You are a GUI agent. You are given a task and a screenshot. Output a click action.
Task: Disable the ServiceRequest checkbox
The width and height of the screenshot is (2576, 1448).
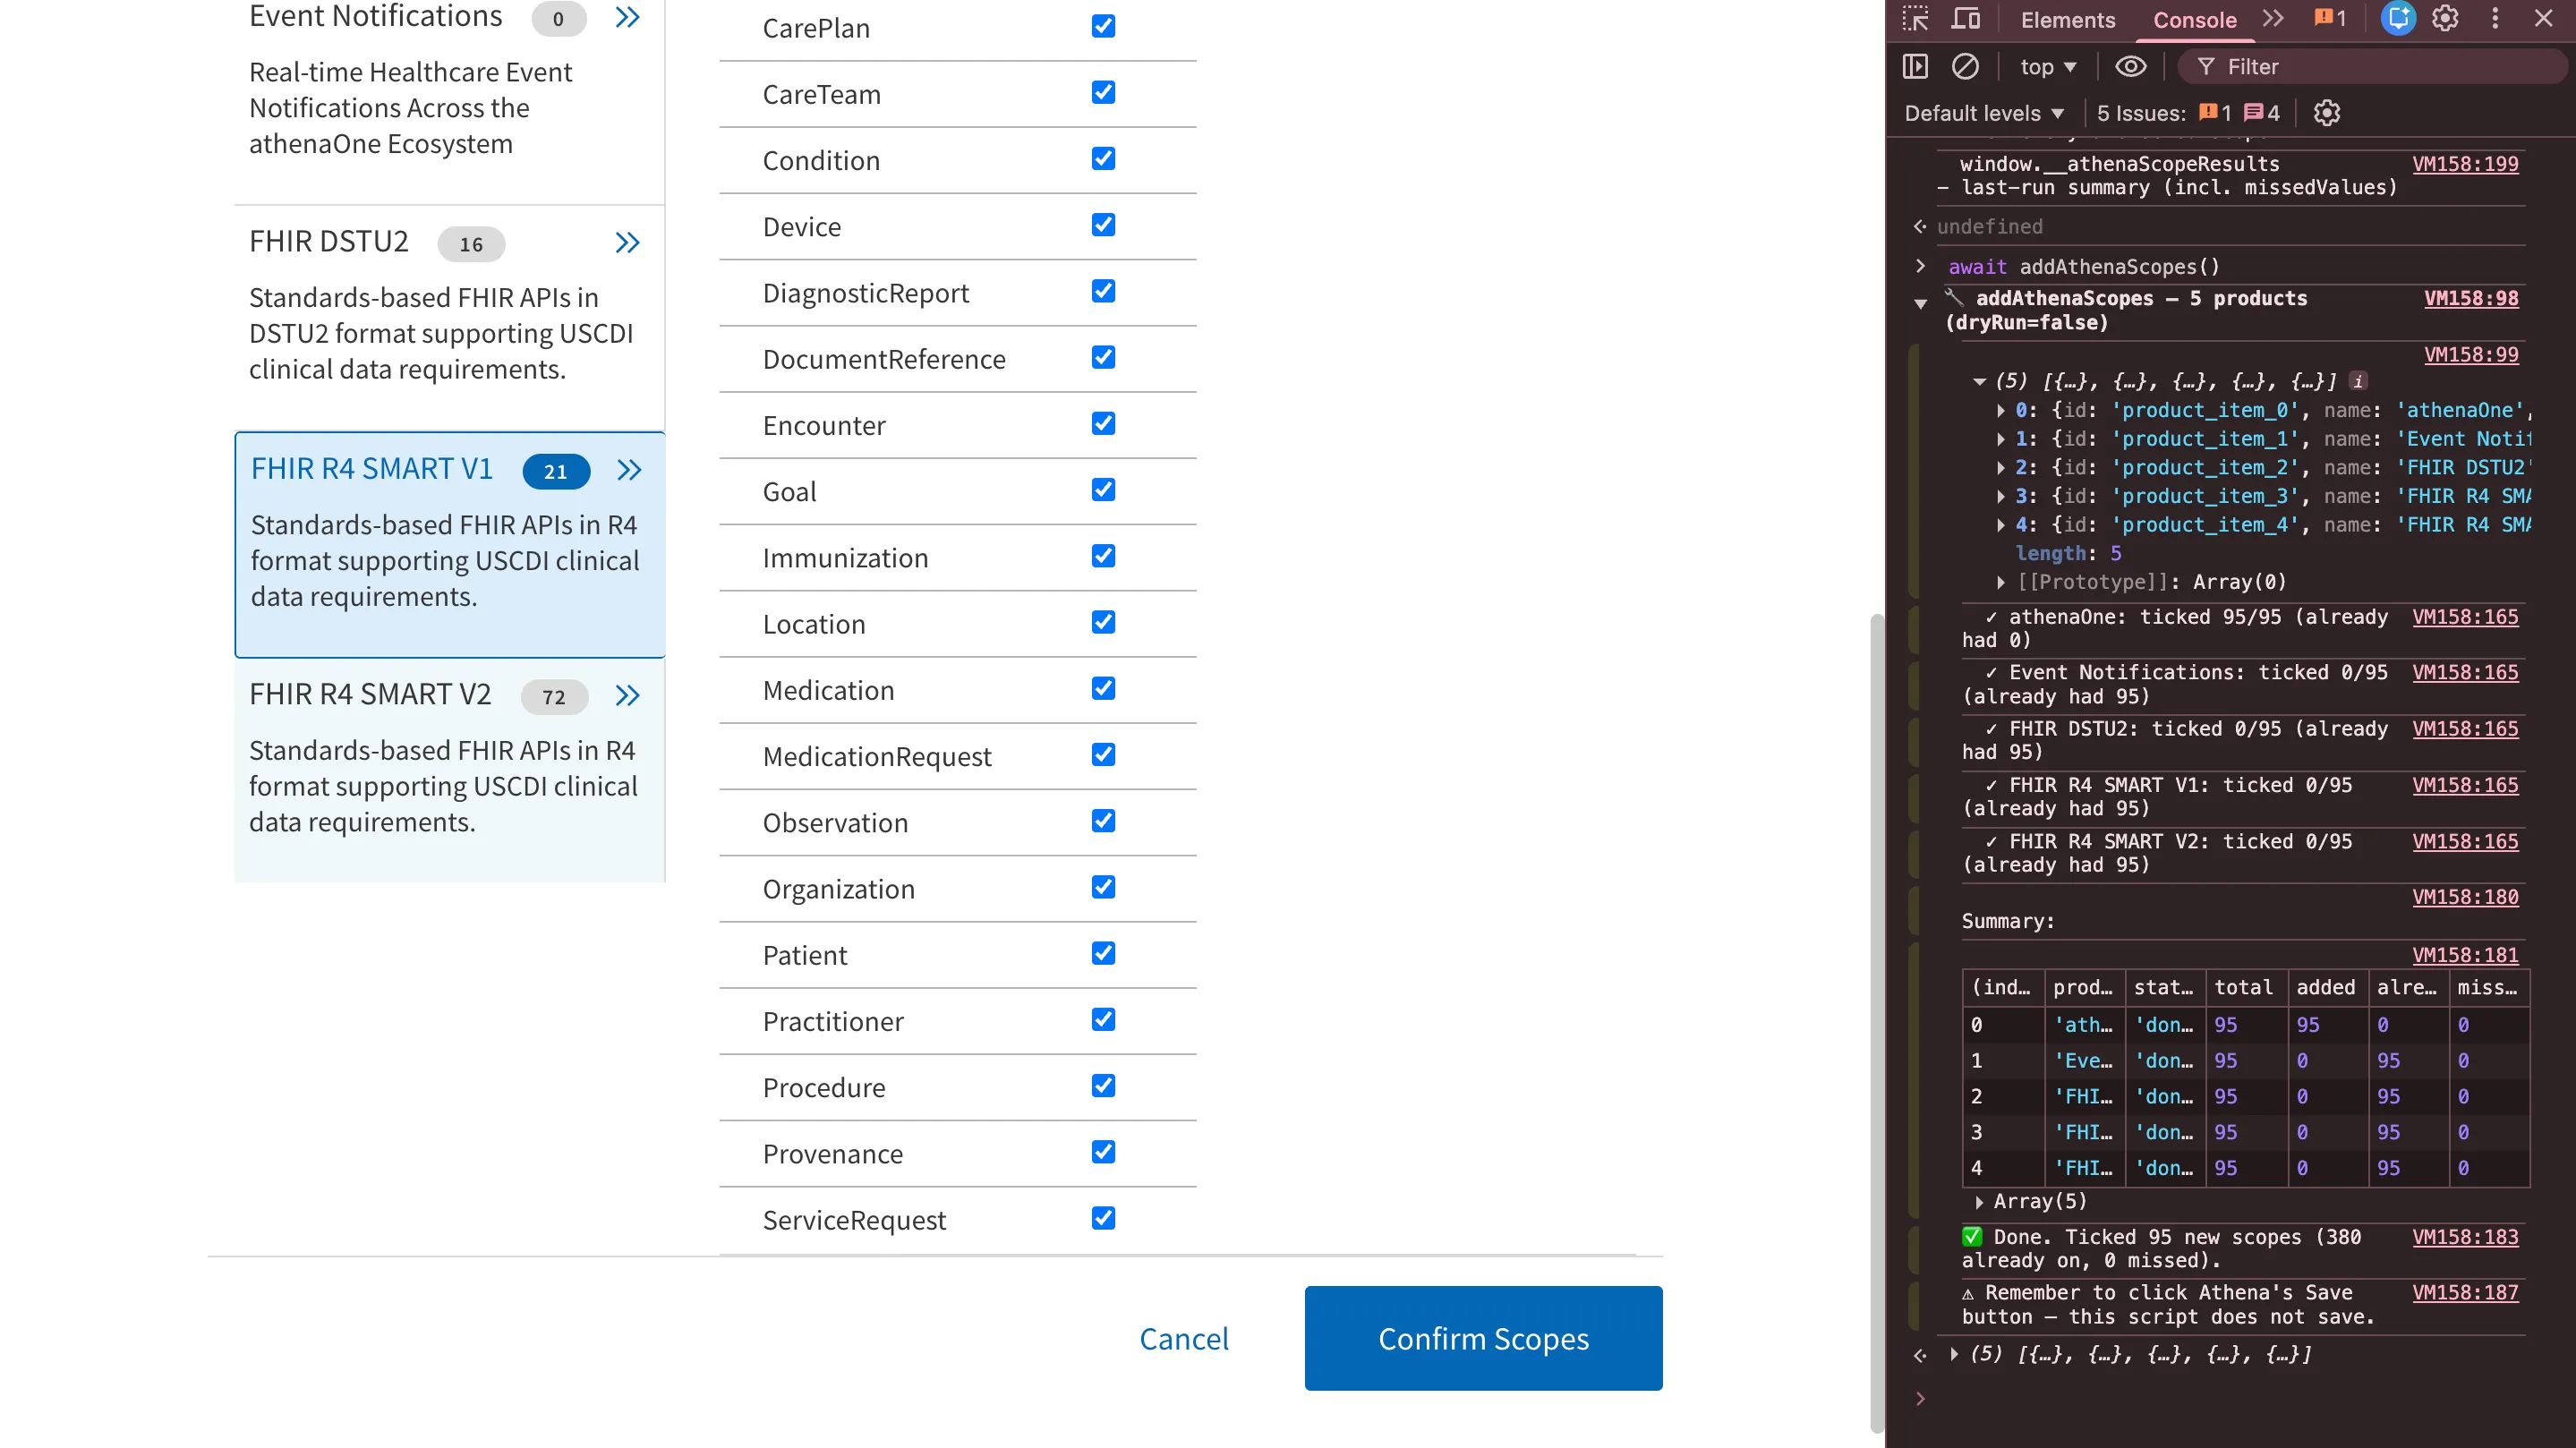1103,1218
